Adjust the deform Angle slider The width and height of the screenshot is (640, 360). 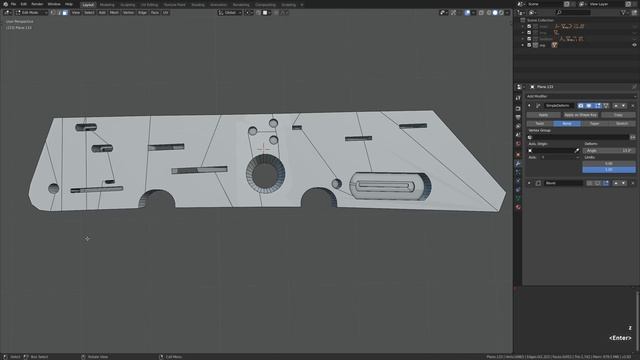coord(609,151)
